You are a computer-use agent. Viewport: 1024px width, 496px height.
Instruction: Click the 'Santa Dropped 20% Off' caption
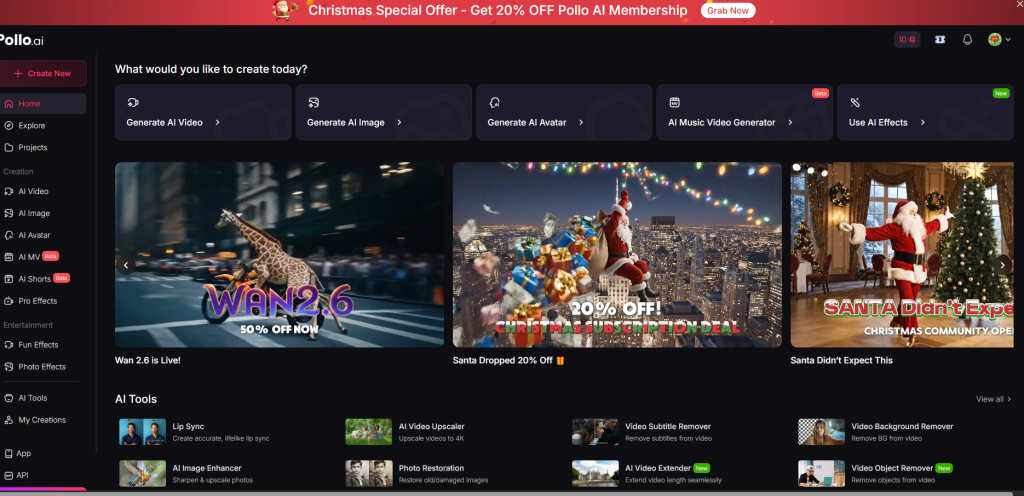(x=508, y=360)
